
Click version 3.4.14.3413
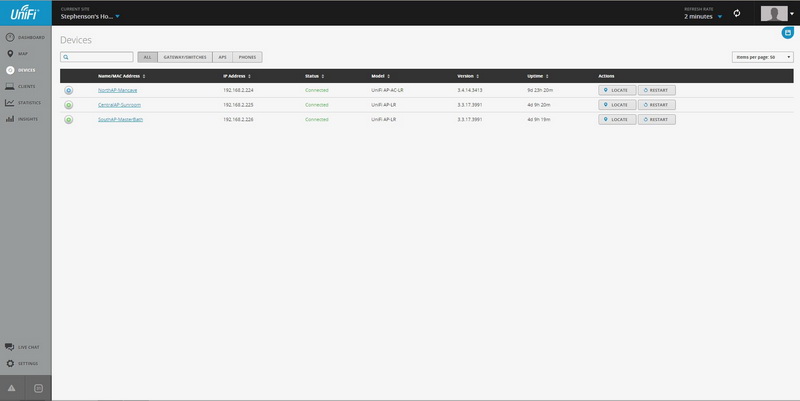click(x=470, y=90)
